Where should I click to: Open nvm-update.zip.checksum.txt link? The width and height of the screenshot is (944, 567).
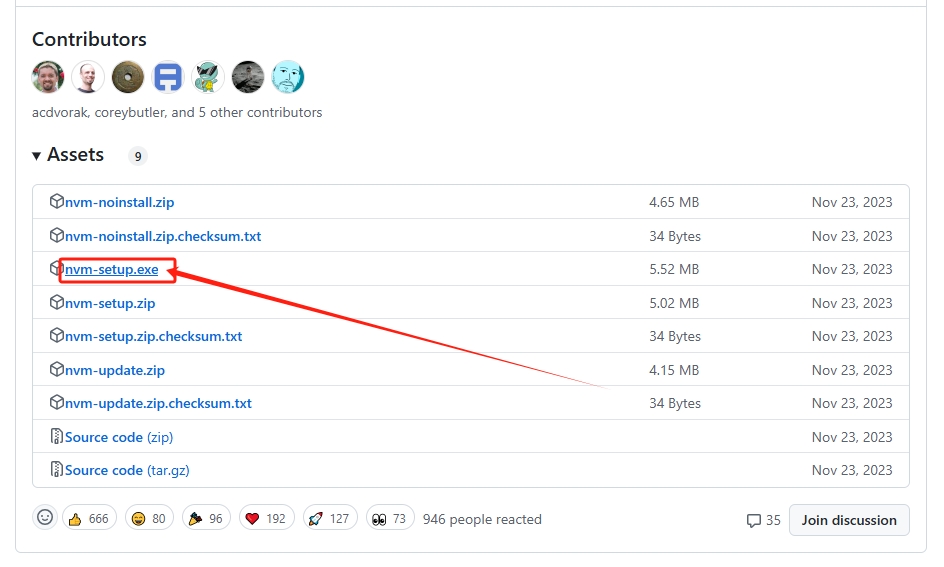click(x=158, y=403)
